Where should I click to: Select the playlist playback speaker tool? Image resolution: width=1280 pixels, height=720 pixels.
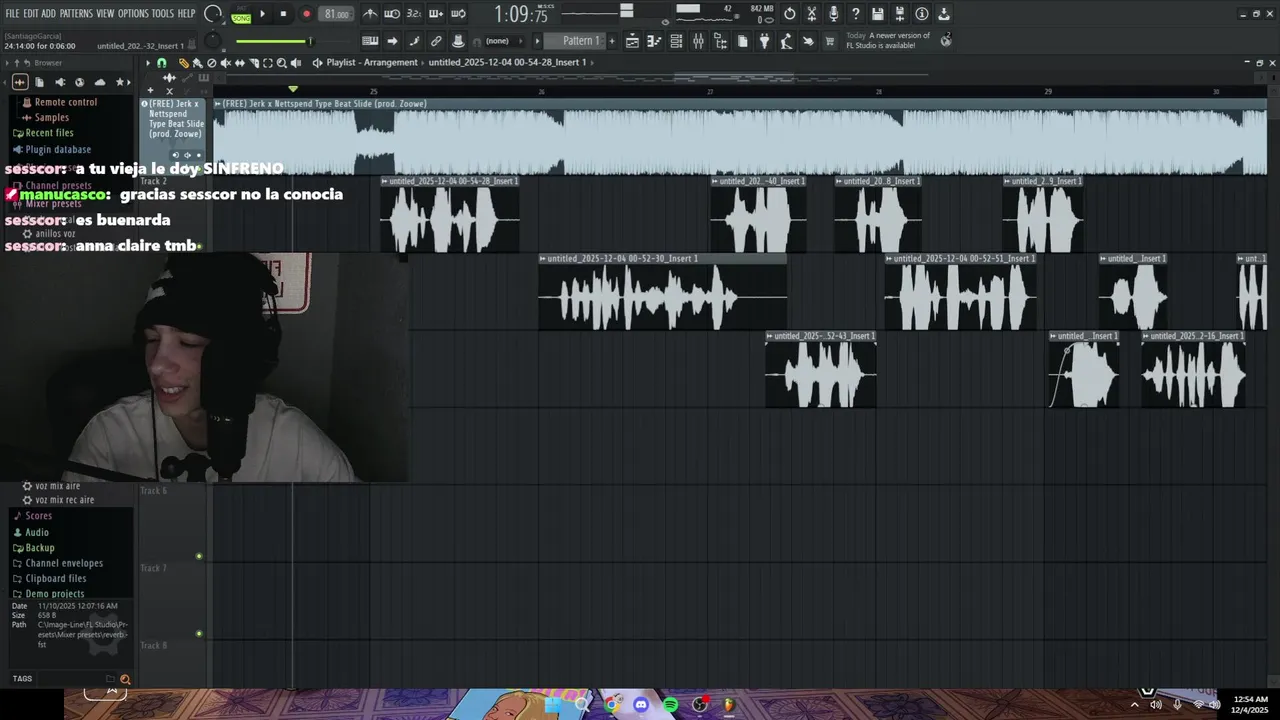[x=296, y=63]
